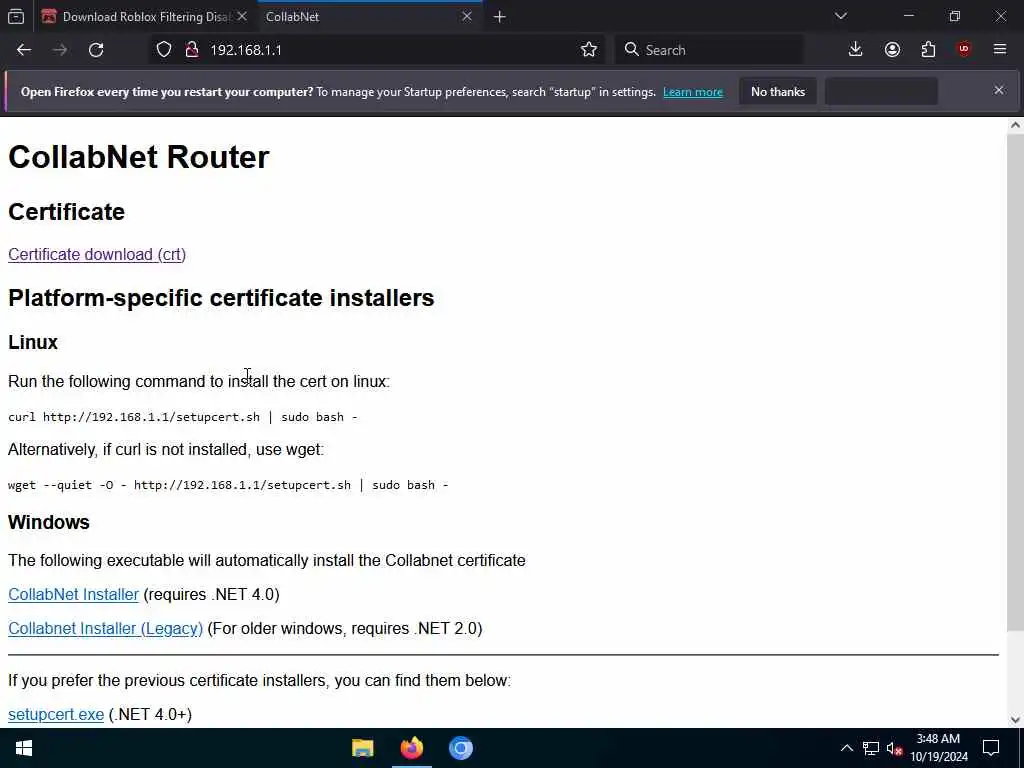Image resolution: width=1024 pixels, height=768 pixels.
Task: Go back to the previous page
Action: coord(24,50)
